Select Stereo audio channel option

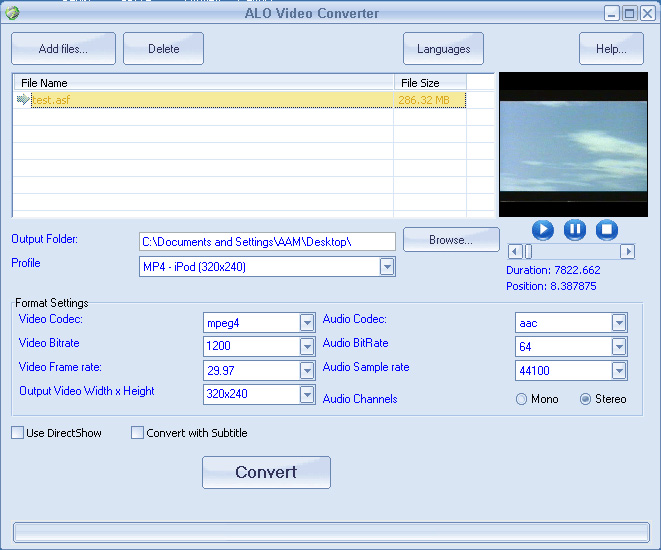point(586,399)
